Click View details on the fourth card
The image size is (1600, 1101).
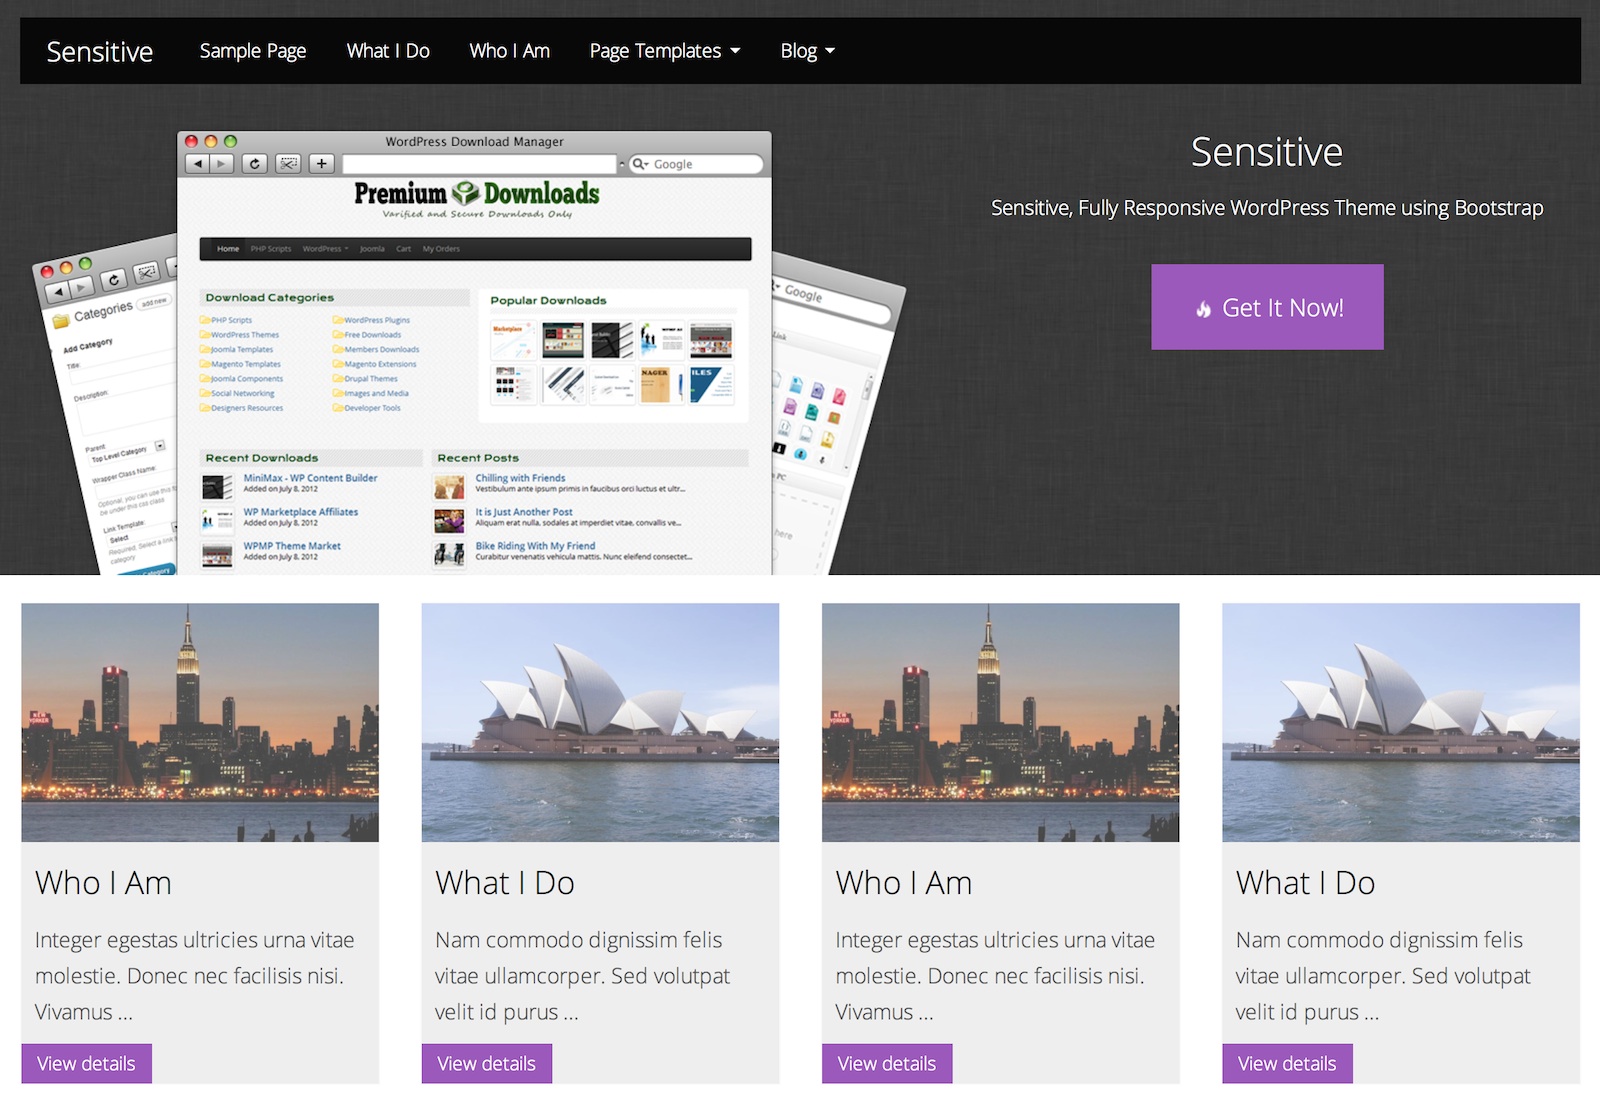coord(1287,1064)
